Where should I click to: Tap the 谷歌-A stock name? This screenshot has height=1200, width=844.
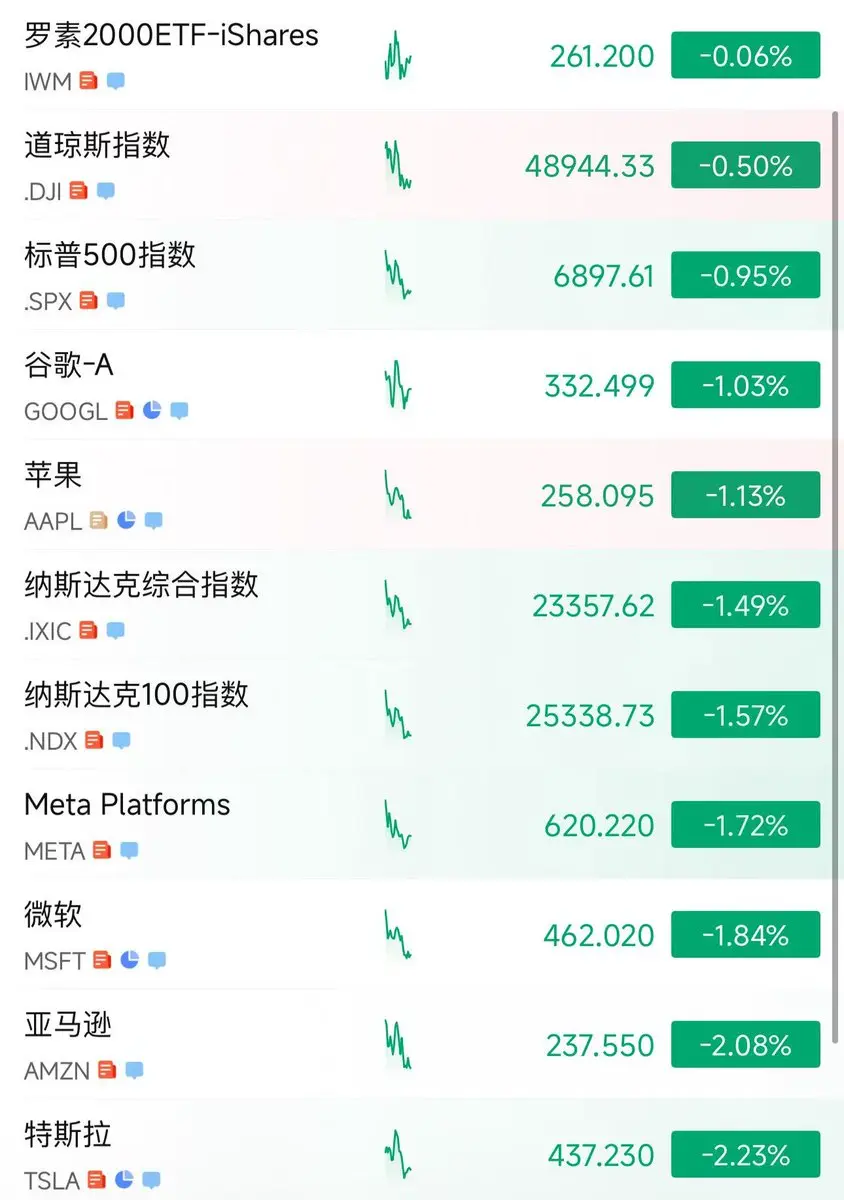pos(69,365)
